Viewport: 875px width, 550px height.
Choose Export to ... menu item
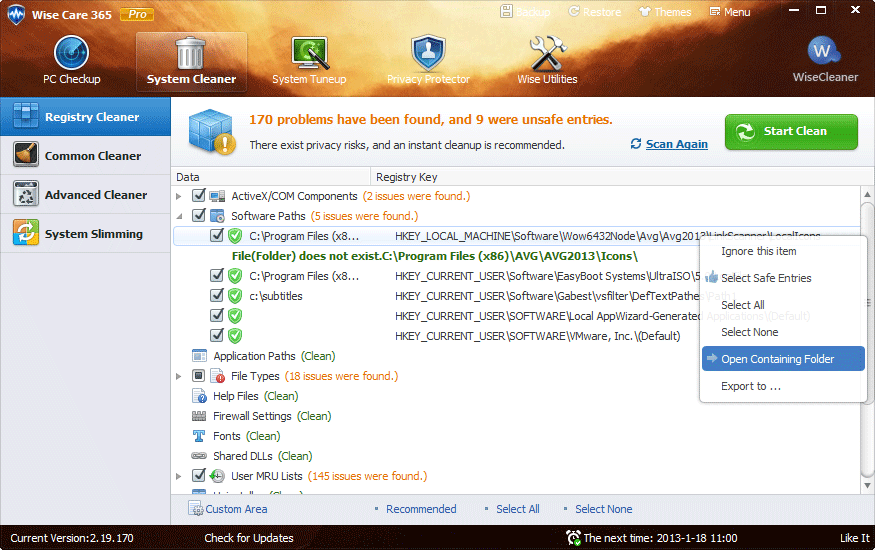click(783, 386)
